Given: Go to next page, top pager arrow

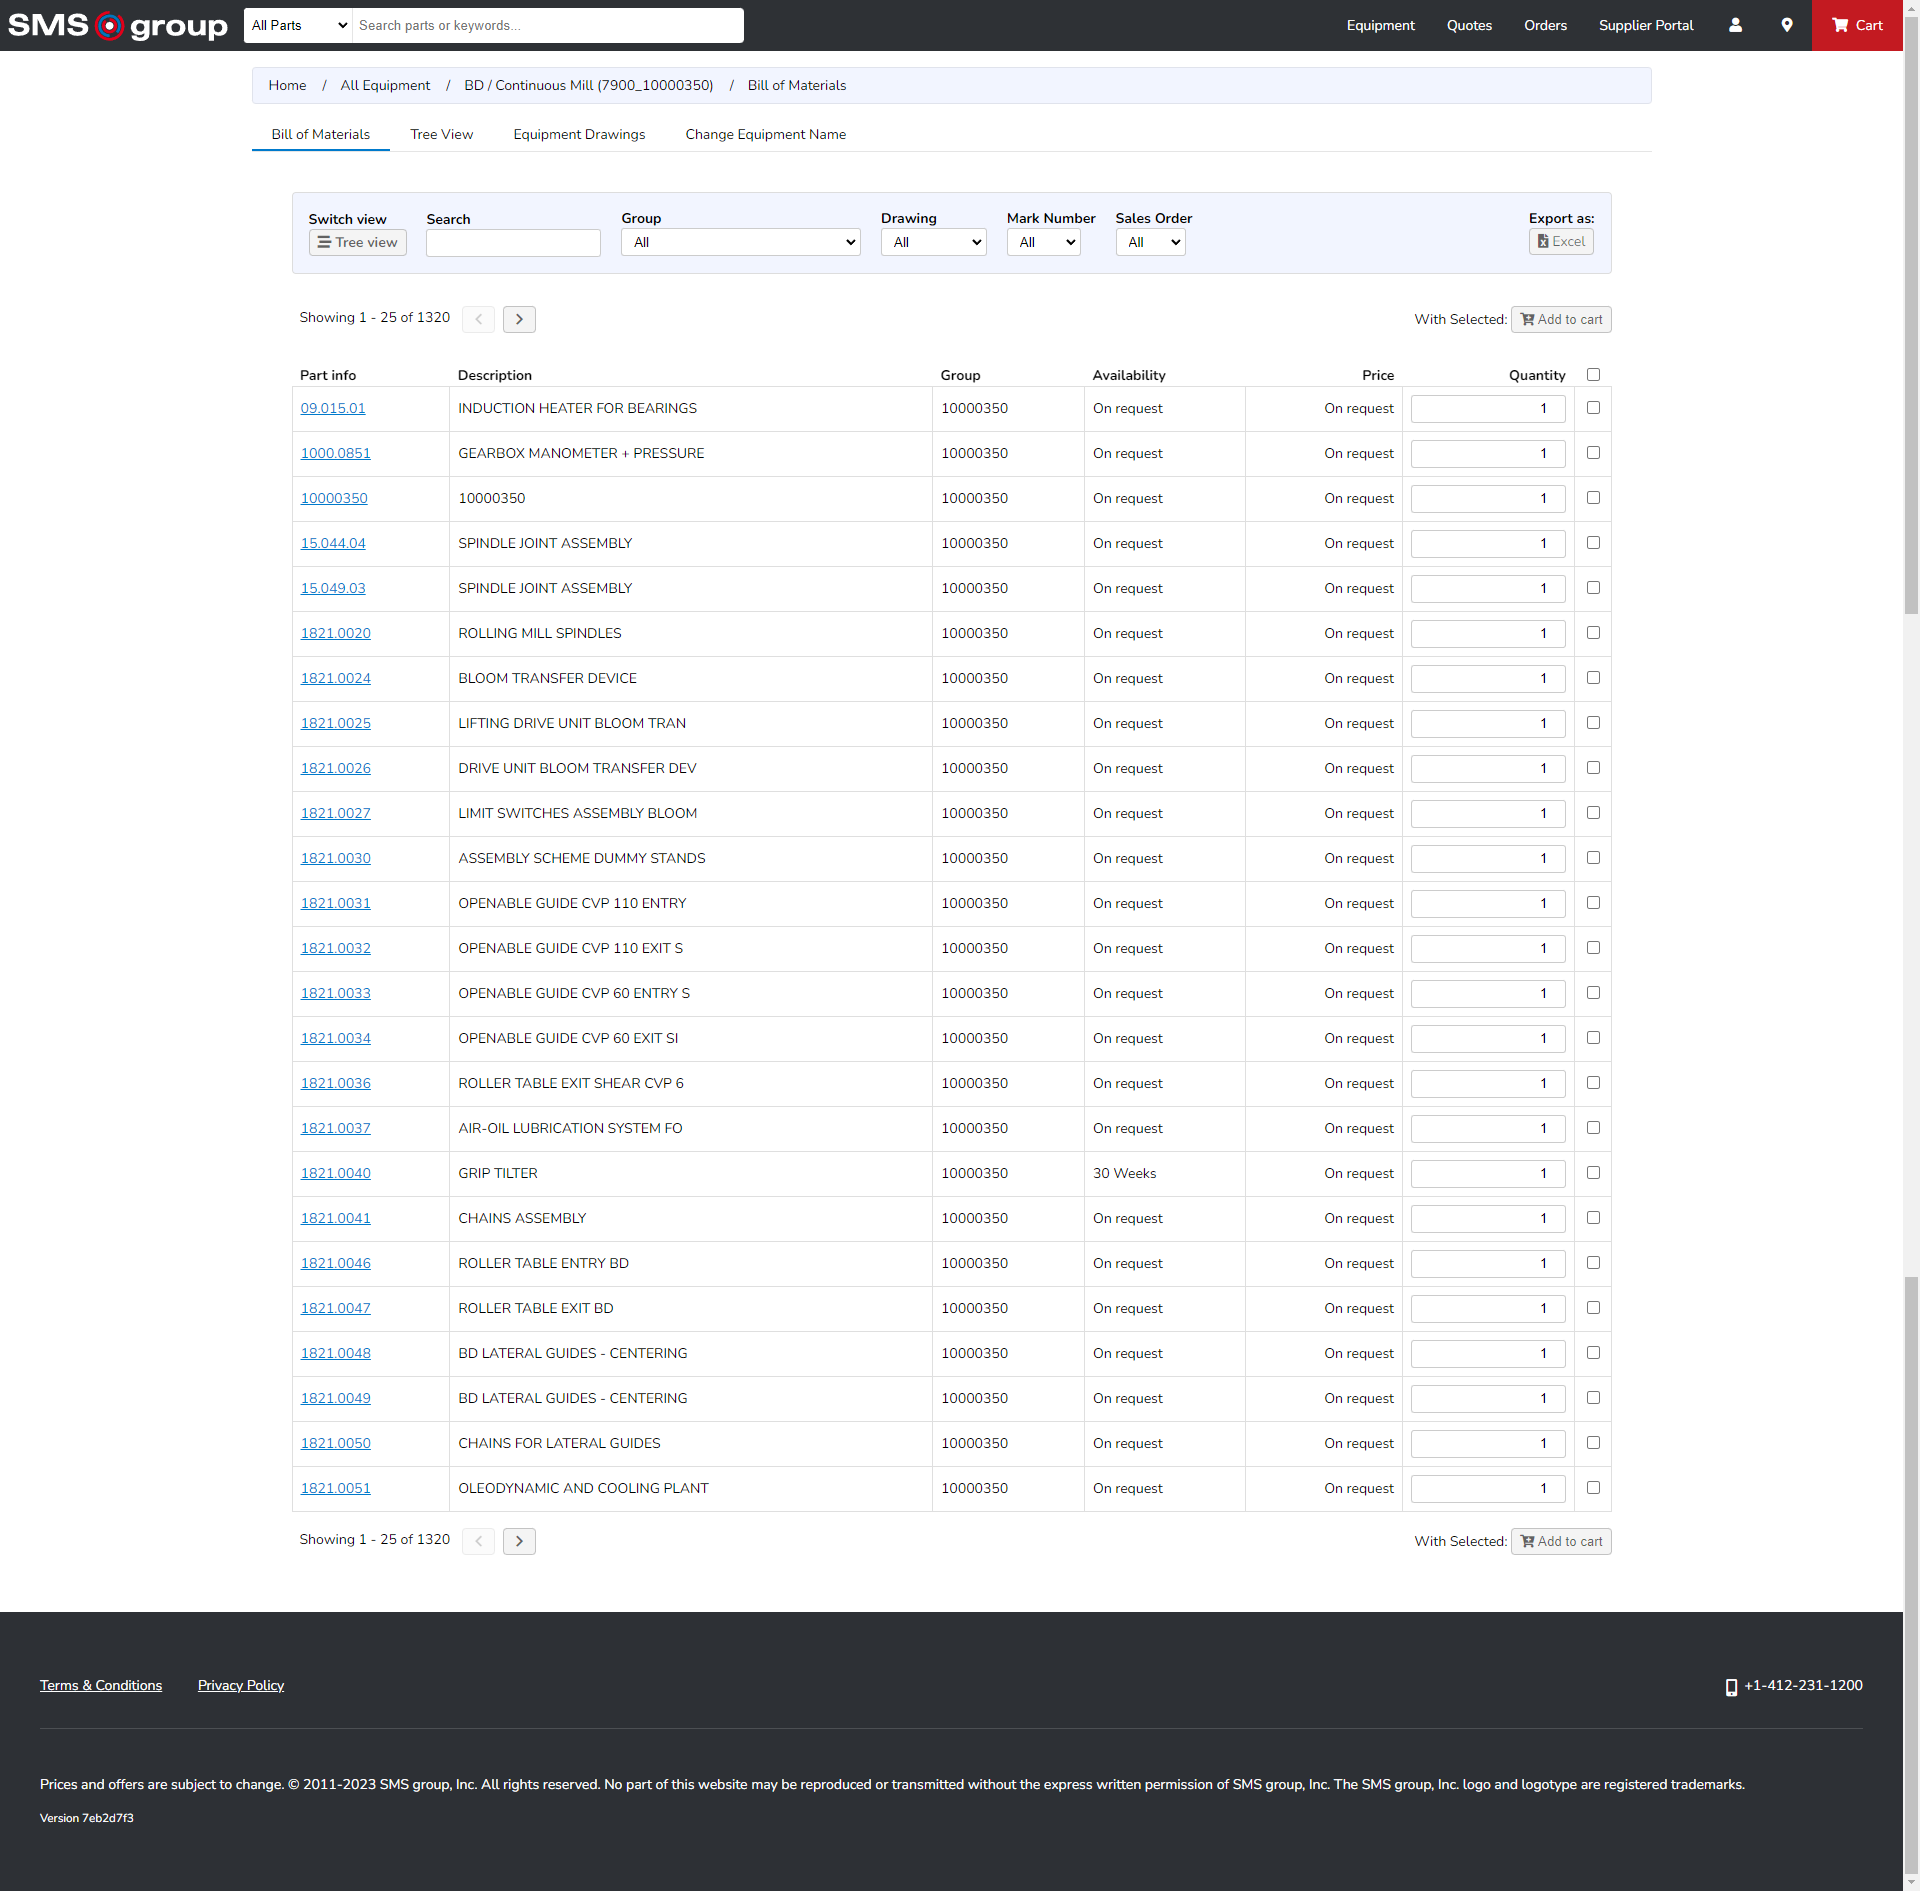Looking at the screenshot, I should pos(519,319).
